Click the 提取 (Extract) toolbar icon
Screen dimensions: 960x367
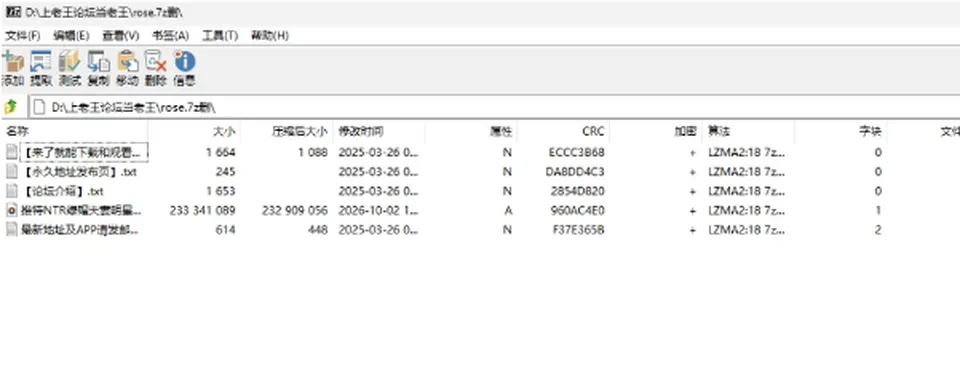(41, 61)
